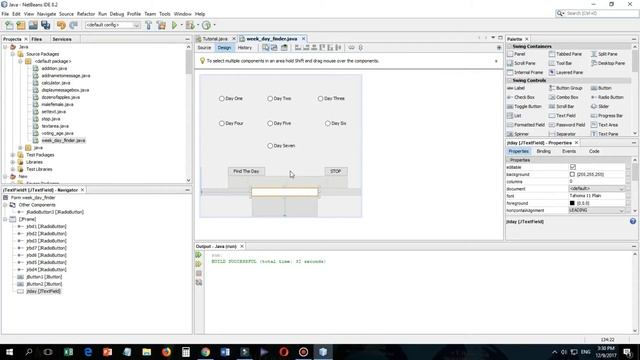This screenshot has height=360, width=640.
Task: Select the Day Four radio button
Action: (231, 123)
